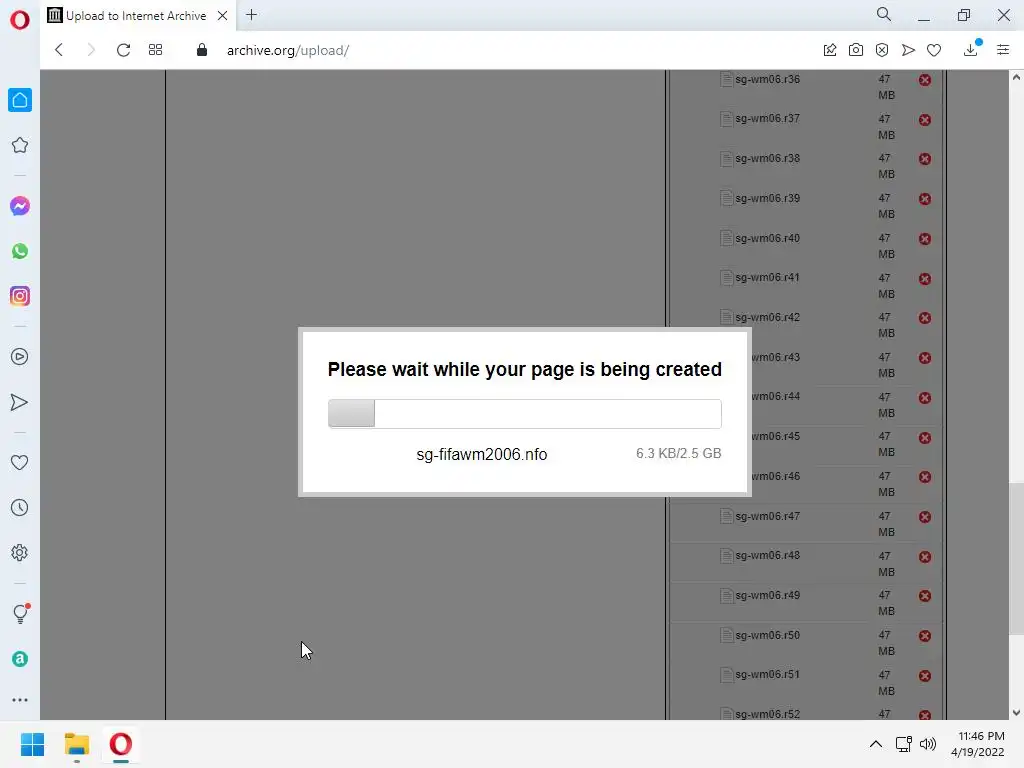Open sidebar setup three dots
The height and width of the screenshot is (768, 1024).
pos(20,700)
